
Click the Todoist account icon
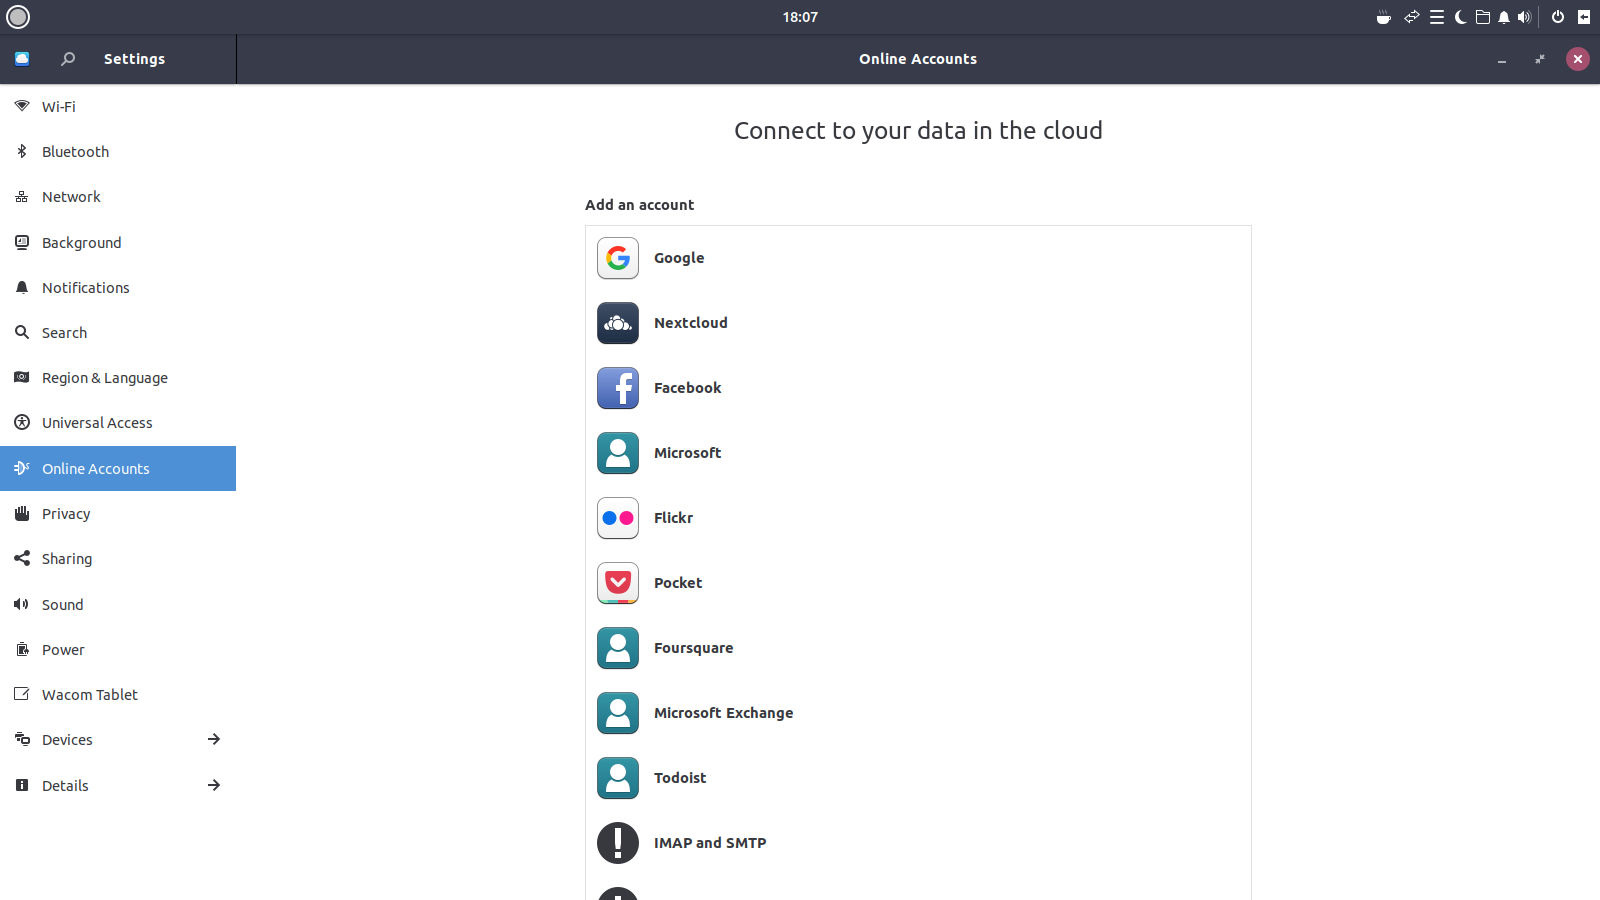pos(618,778)
